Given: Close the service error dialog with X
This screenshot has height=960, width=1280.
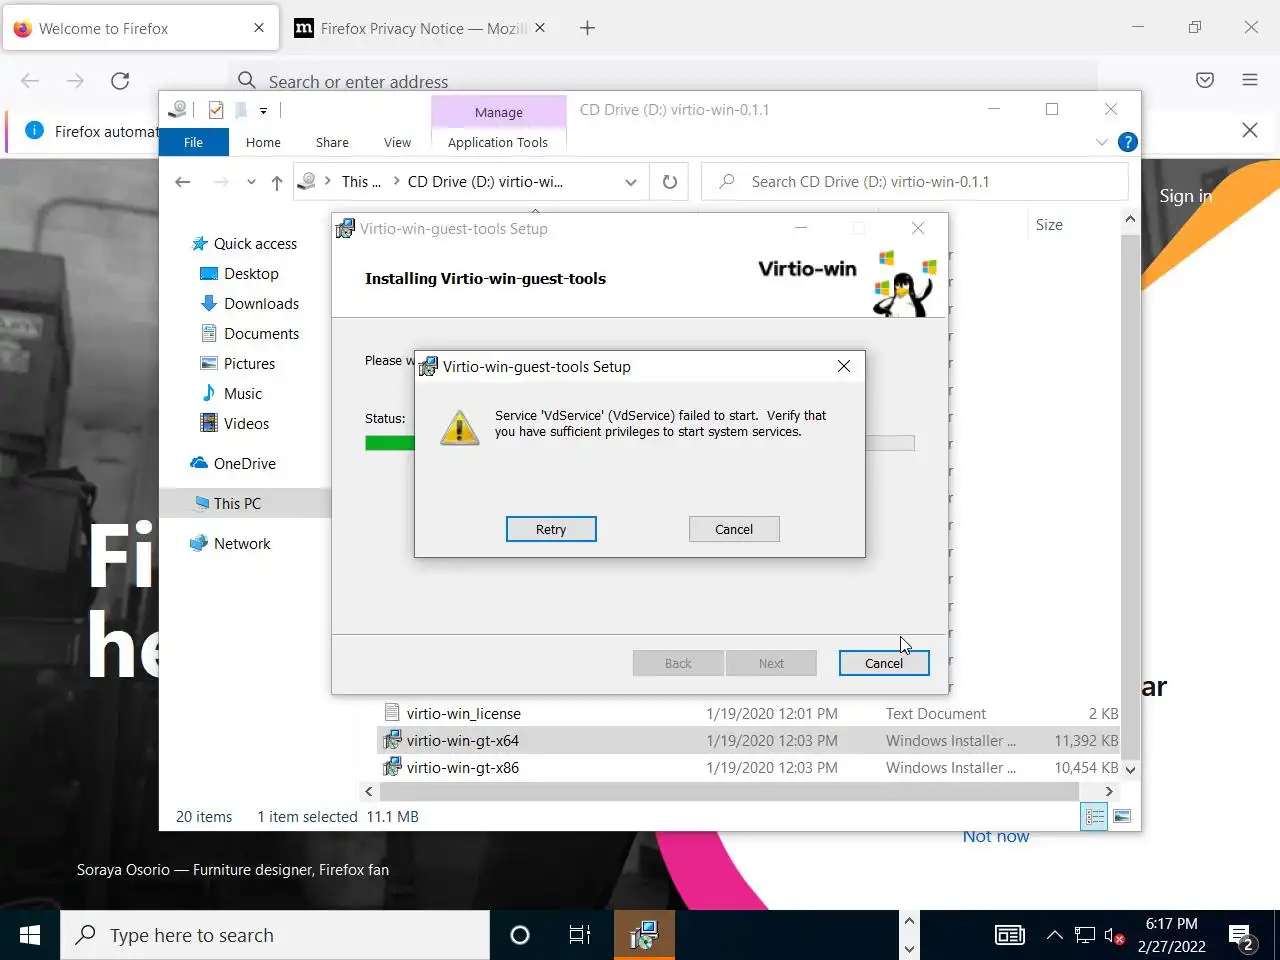Looking at the screenshot, I should tap(844, 366).
